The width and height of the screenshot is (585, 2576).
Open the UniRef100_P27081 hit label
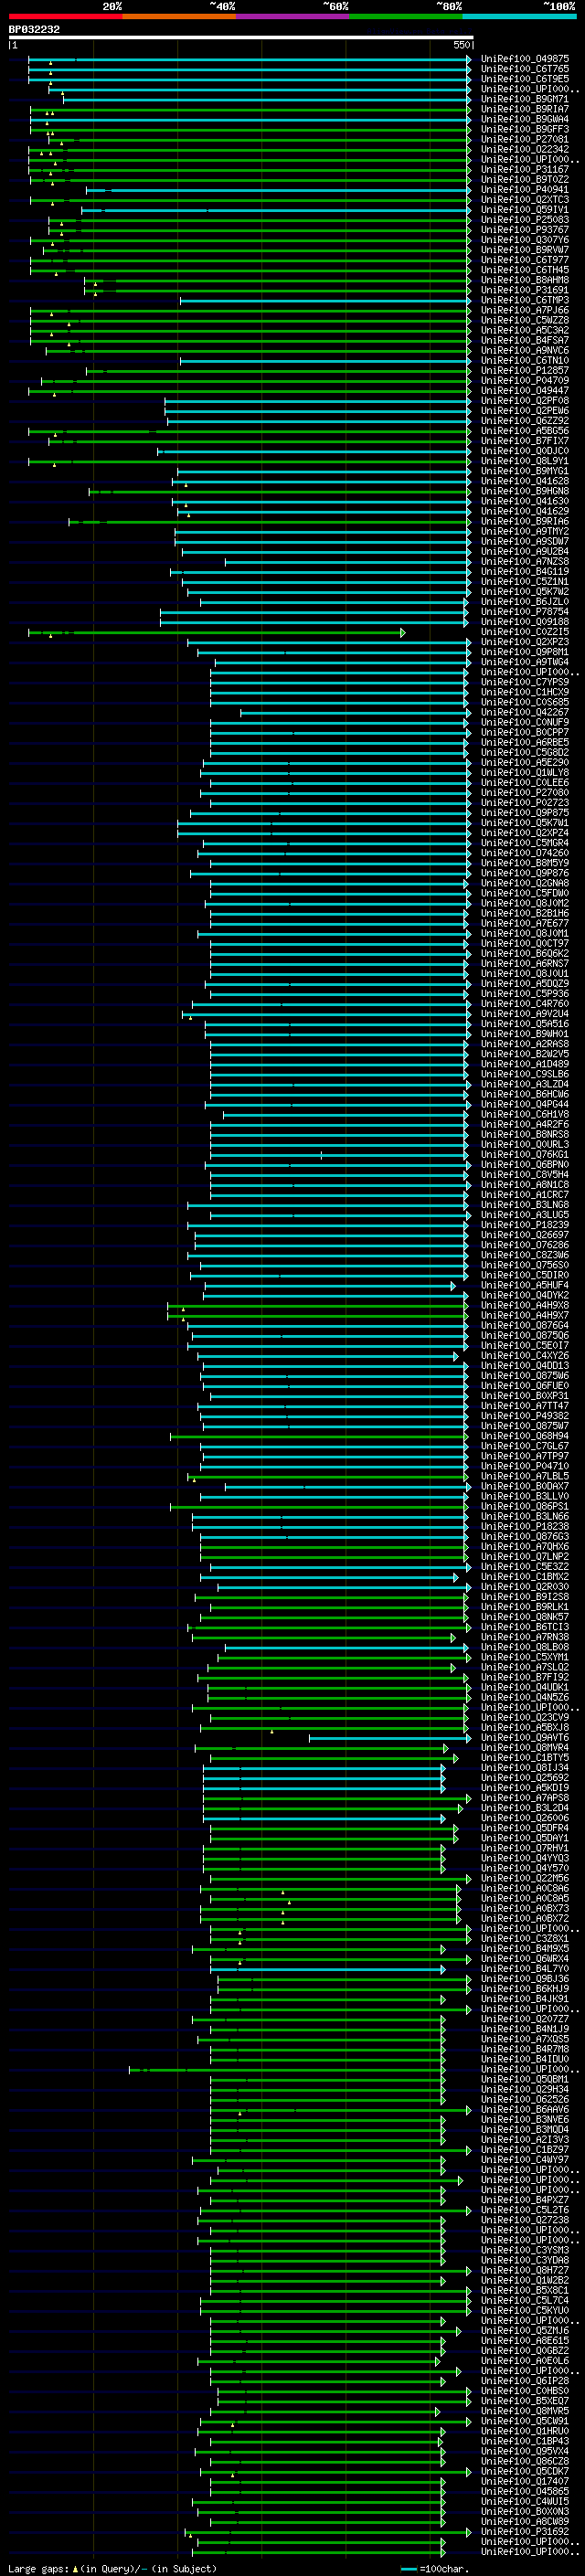[525, 139]
